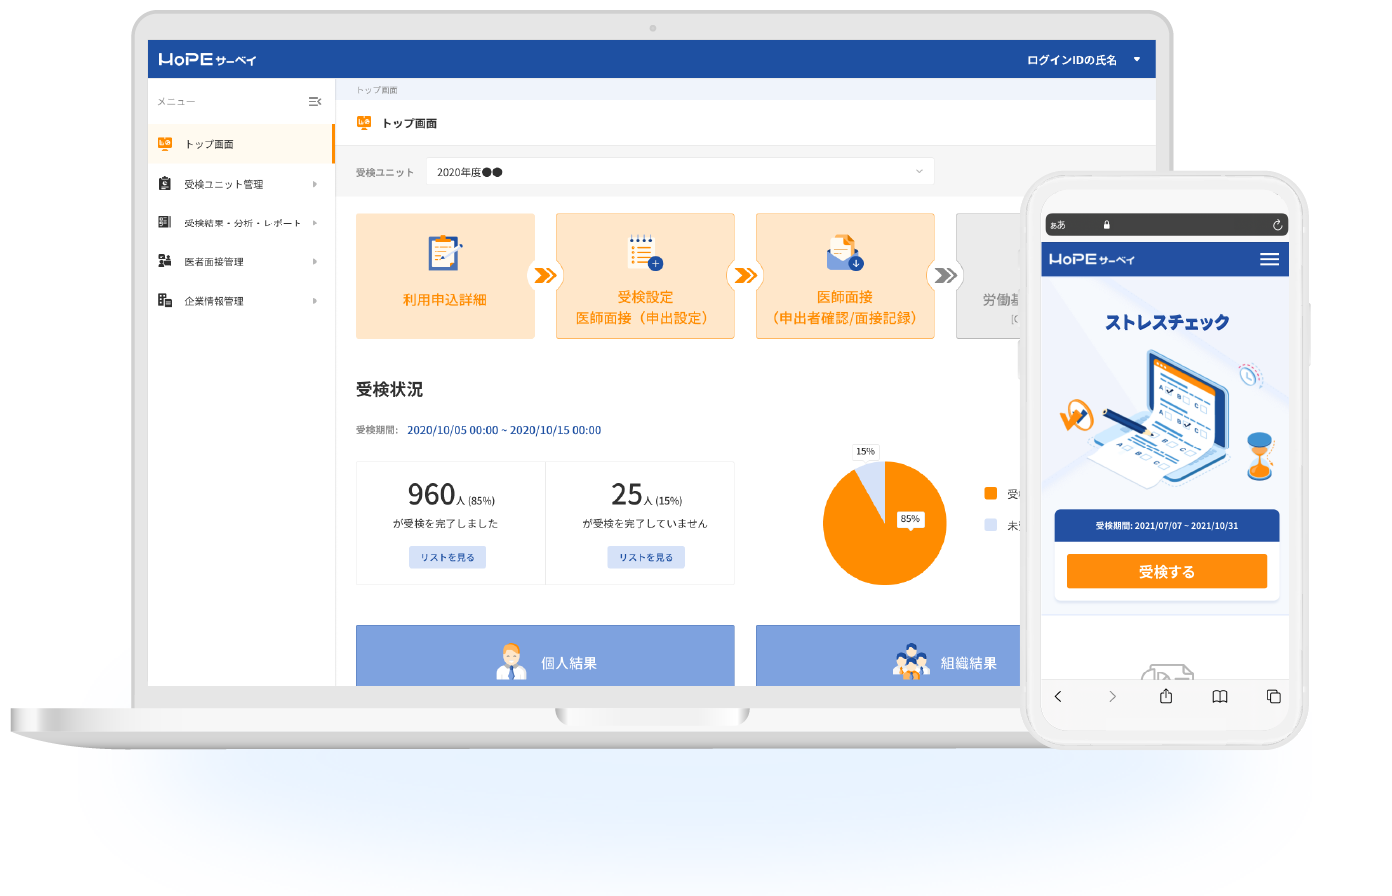Click the トップ画面 sidebar icon

click(165, 144)
